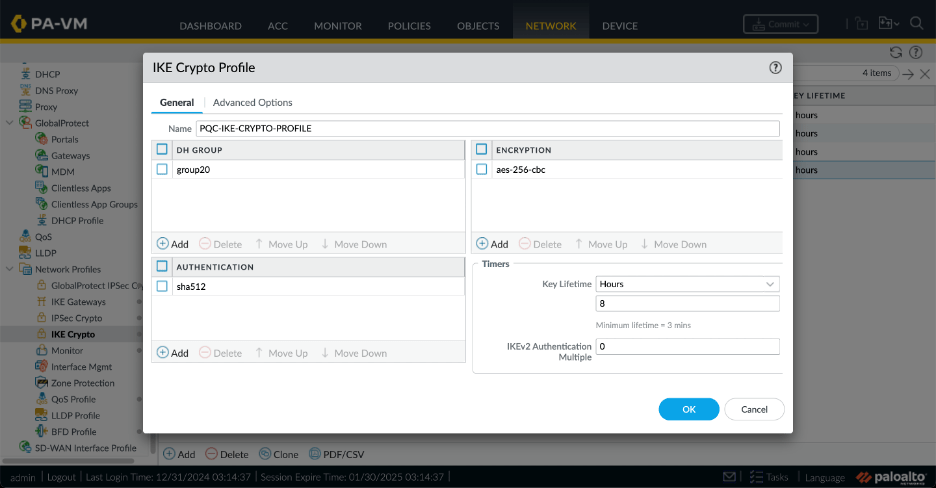Open the Commit dropdown menu
The image size is (936, 488).
(780, 24)
